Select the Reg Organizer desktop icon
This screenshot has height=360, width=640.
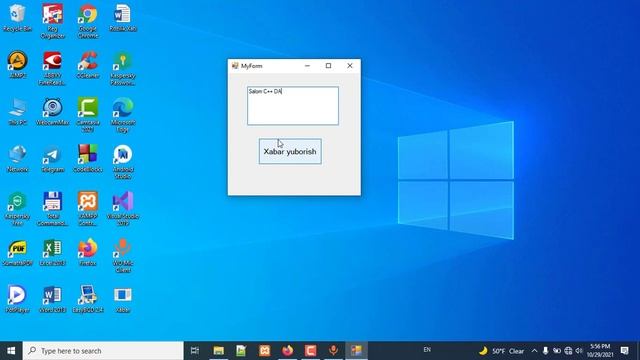coord(53,21)
